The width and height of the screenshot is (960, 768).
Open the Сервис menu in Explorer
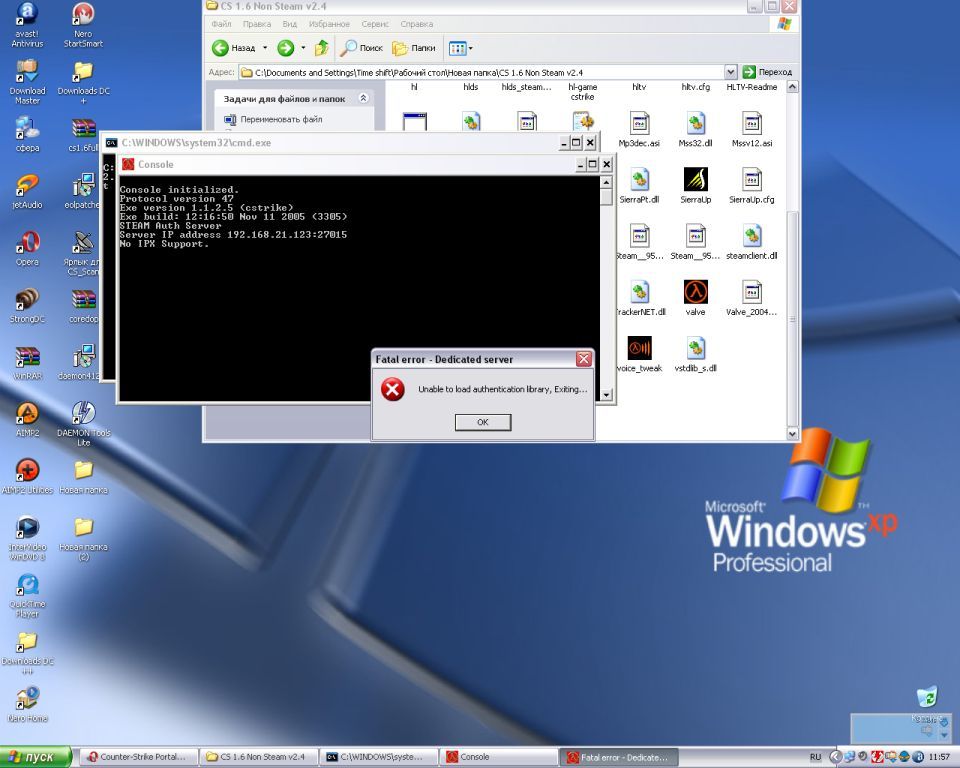pos(375,24)
